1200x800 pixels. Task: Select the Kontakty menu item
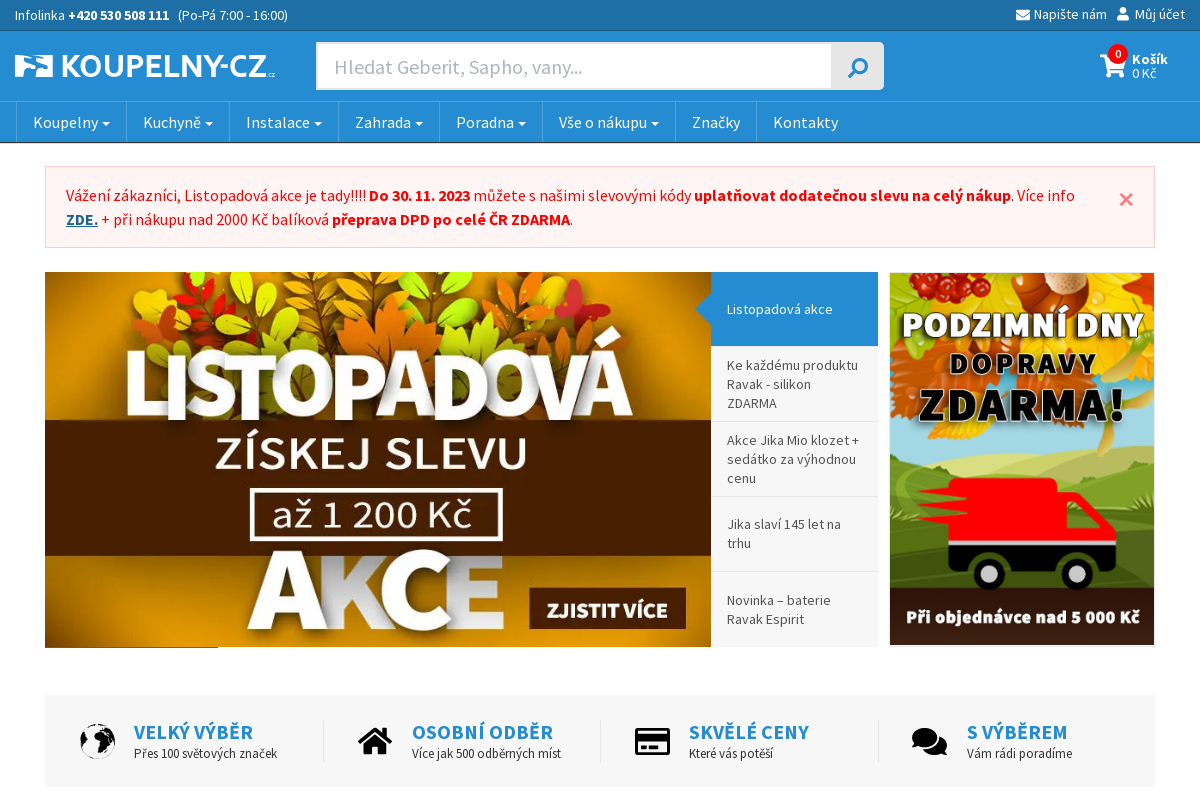(x=805, y=122)
